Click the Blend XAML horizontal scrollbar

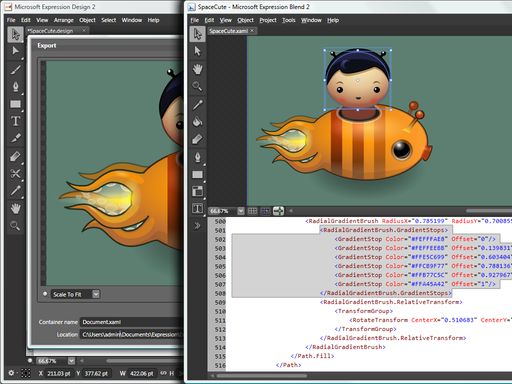[x=262, y=376]
